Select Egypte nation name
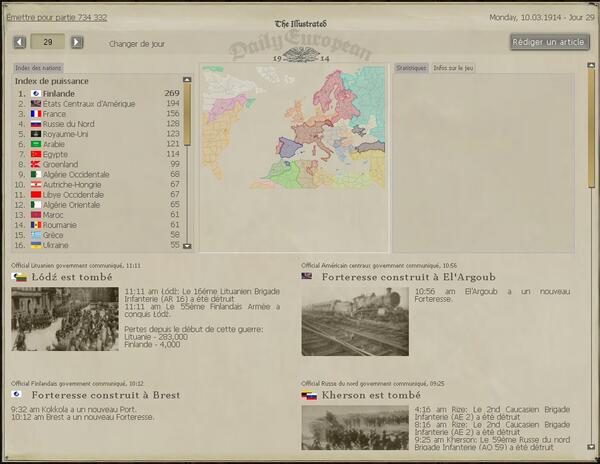Image resolution: width=600 pixels, height=464 pixels. tap(55, 154)
